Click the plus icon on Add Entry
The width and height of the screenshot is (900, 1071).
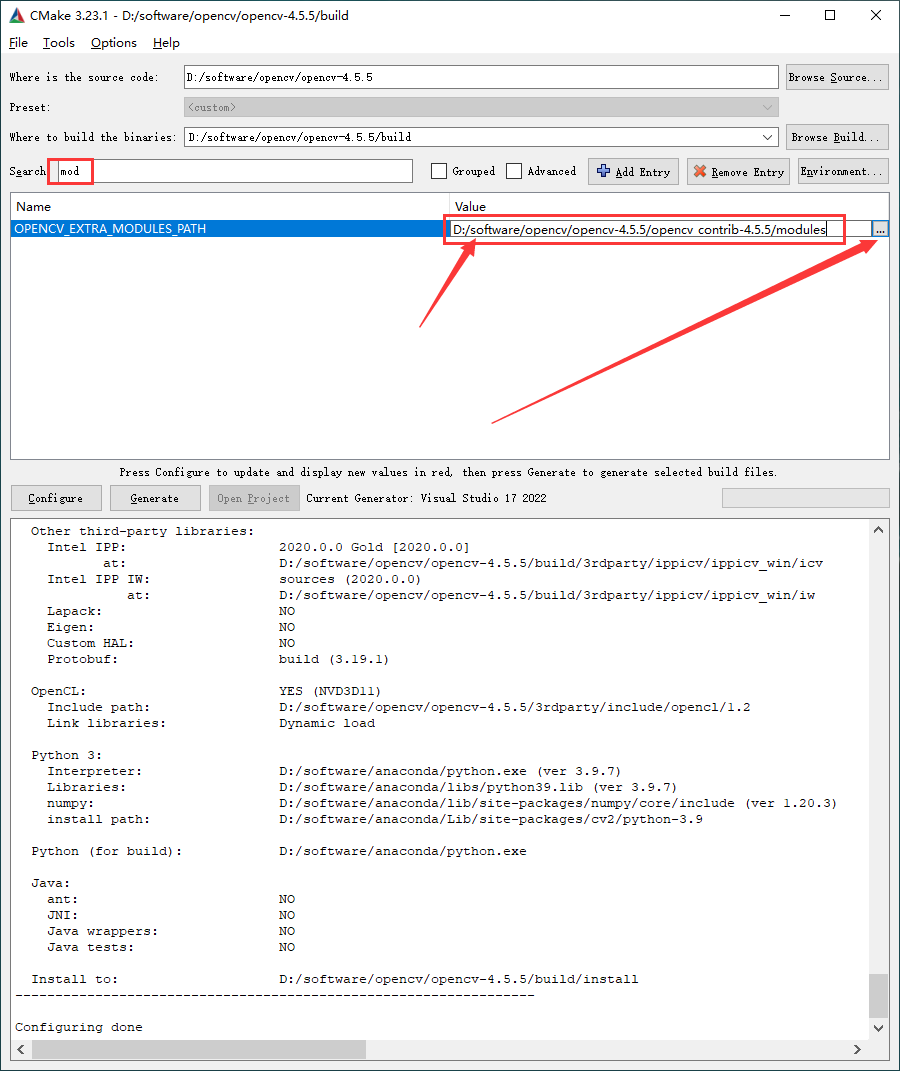[x=604, y=171]
